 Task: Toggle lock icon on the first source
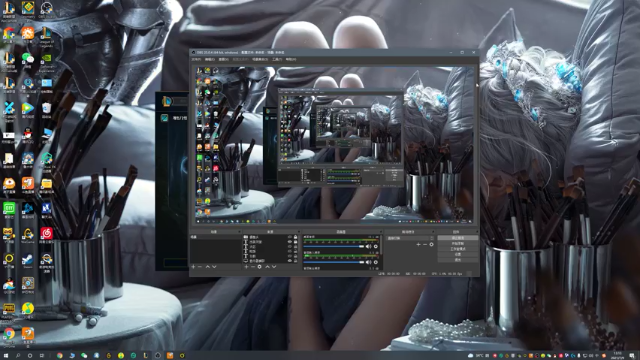296,237
